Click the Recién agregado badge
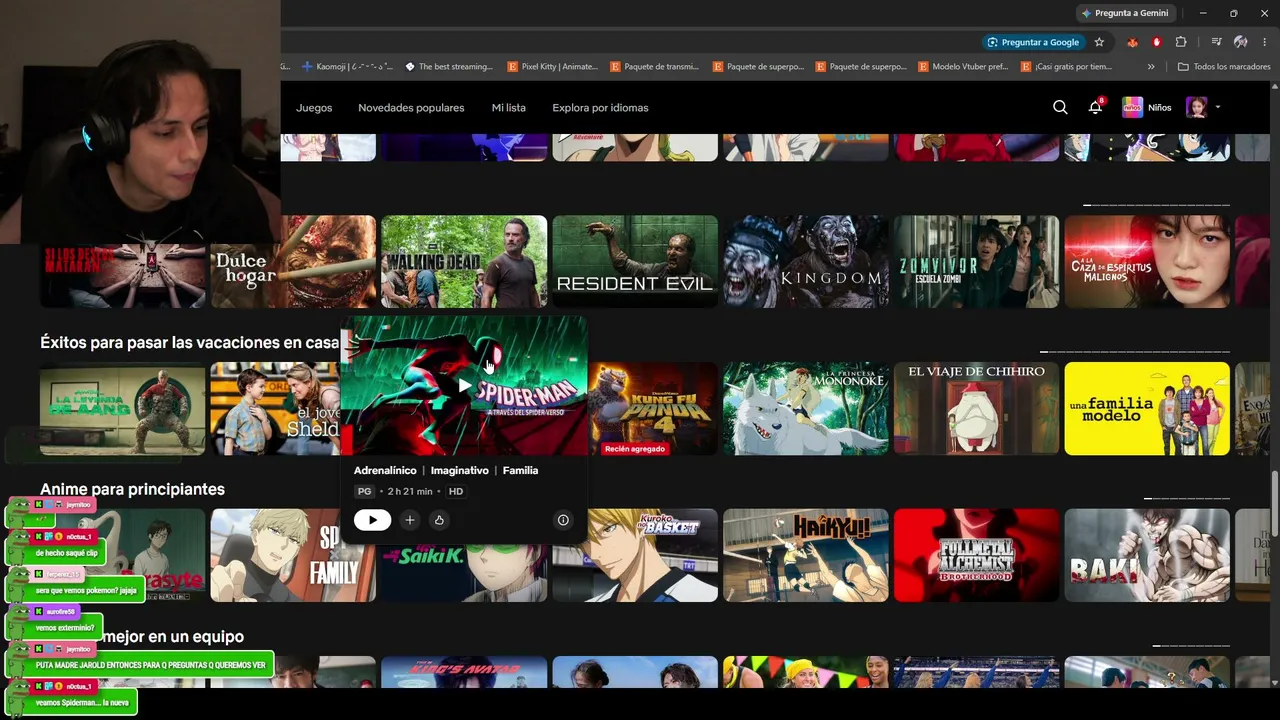Viewport: 1280px width, 720px height. [x=635, y=449]
